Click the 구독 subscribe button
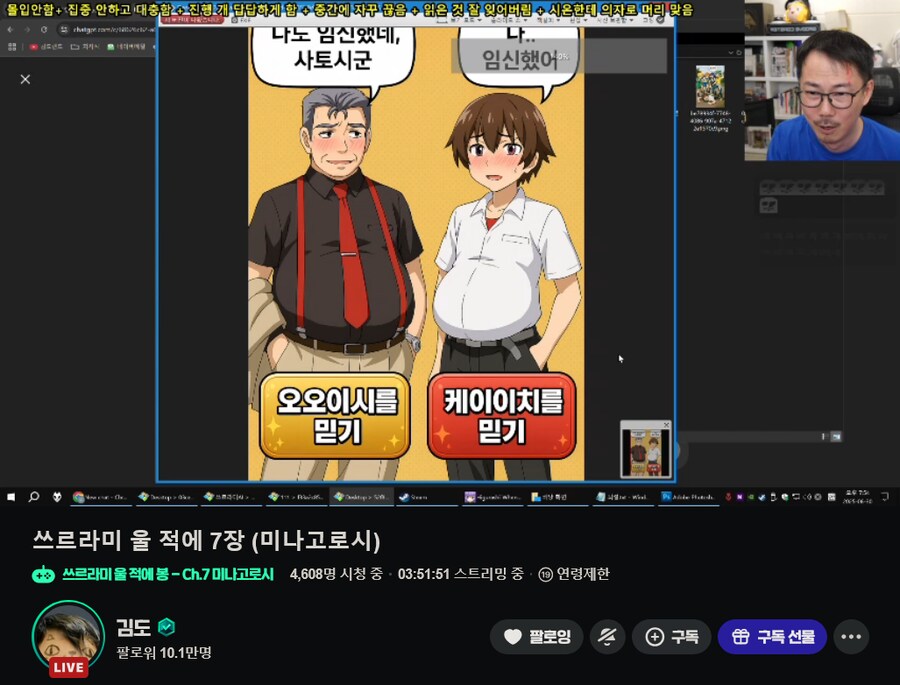Screen dimensions: 900x685 point(671,637)
